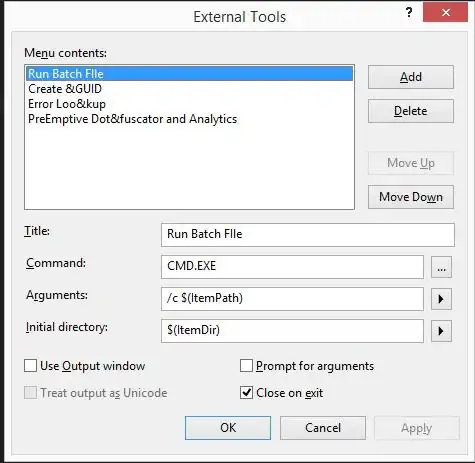Open the Initial directory macro arrow menu
The image size is (475, 463).
click(x=441, y=331)
